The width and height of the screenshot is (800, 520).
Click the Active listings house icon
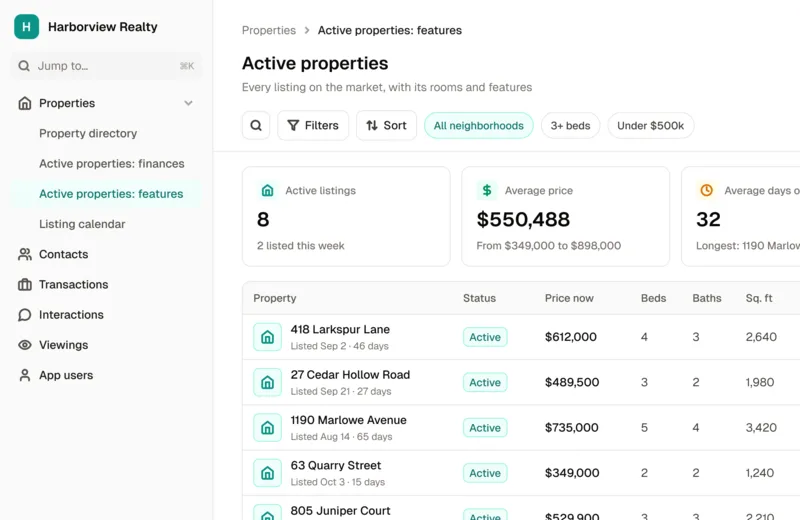[267, 190]
